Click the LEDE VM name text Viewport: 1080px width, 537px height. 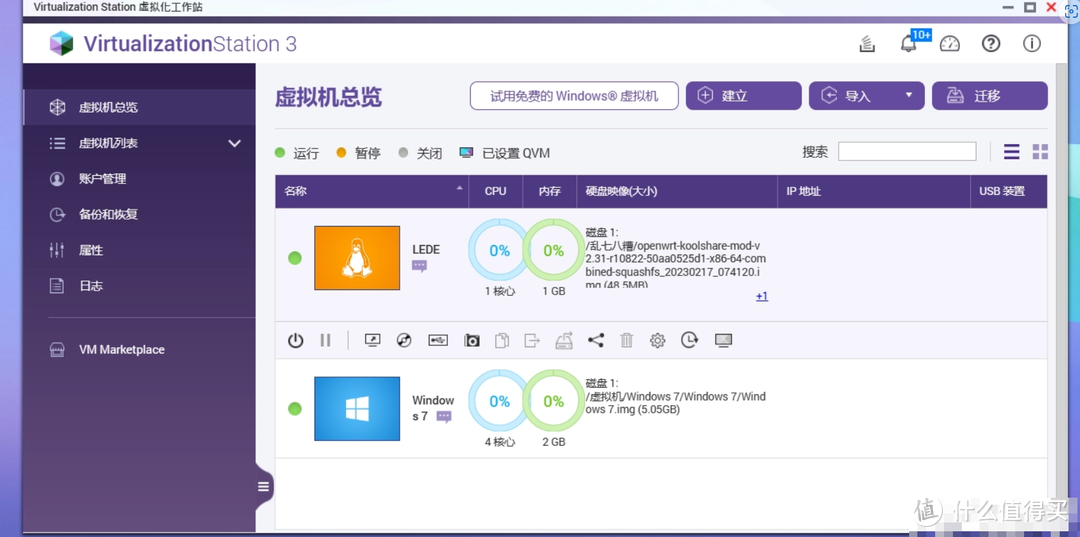pos(426,250)
